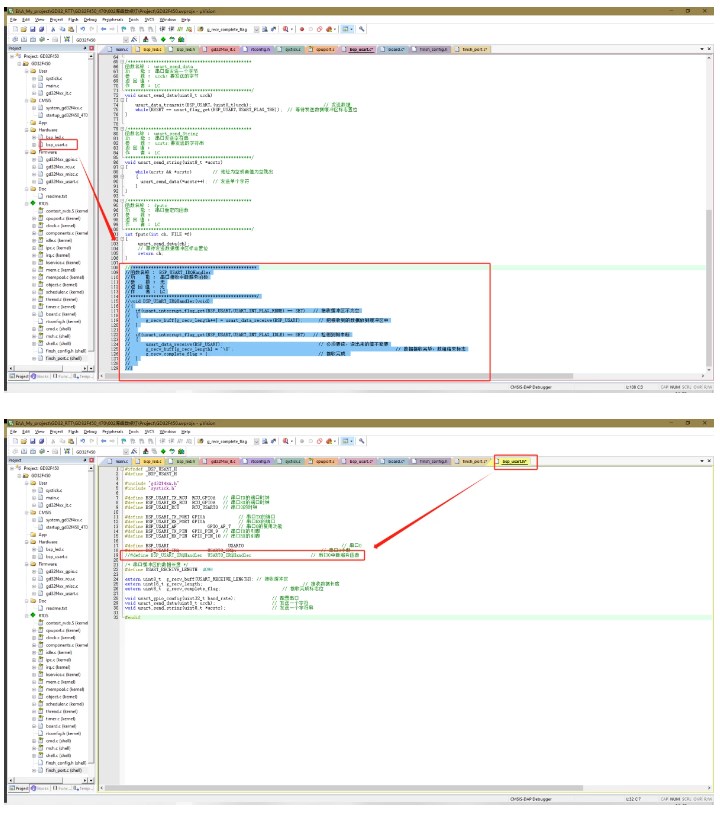Click Configuration wrench icon in top window
The width and height of the screenshot is (720, 814).
click(362, 30)
